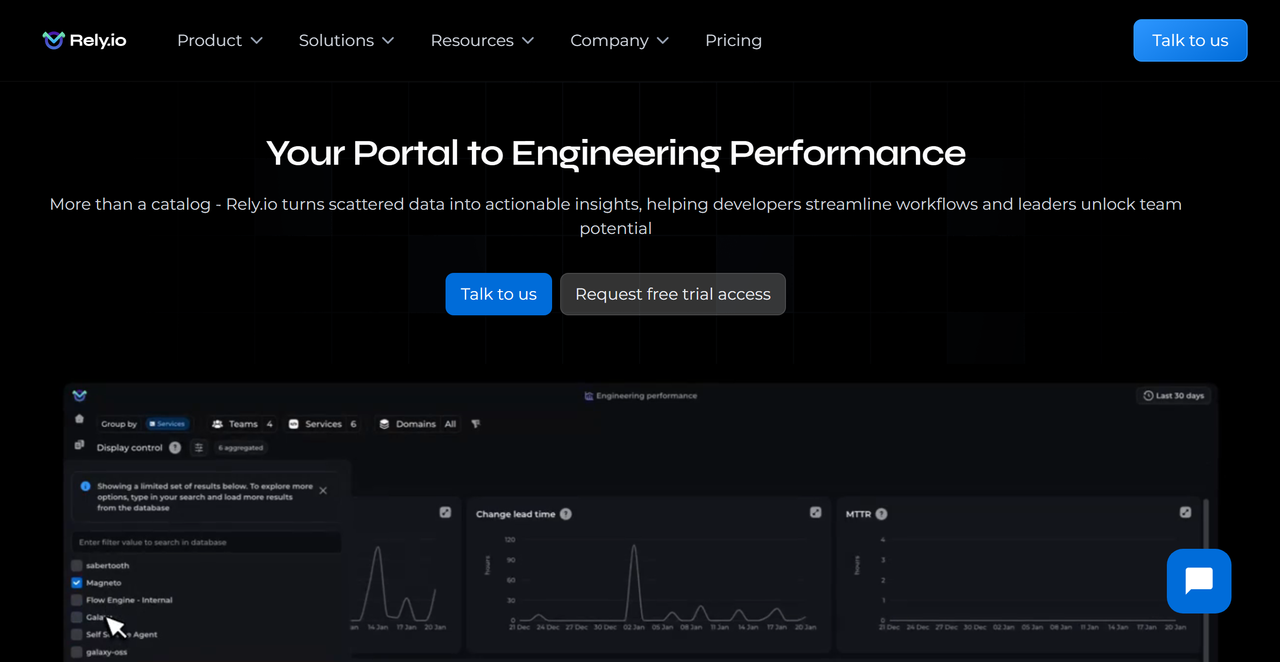Open the Domains filter set to All
This screenshot has width=1280, height=662.
tap(417, 424)
